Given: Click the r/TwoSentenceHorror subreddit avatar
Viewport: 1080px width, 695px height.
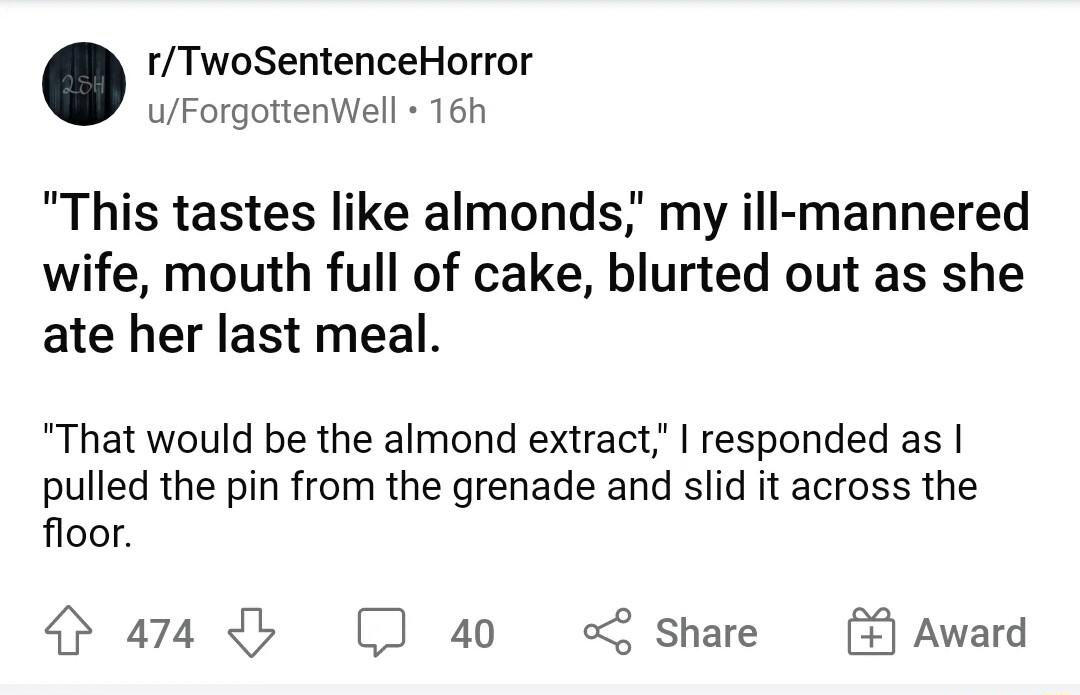Looking at the screenshot, I should (84, 84).
